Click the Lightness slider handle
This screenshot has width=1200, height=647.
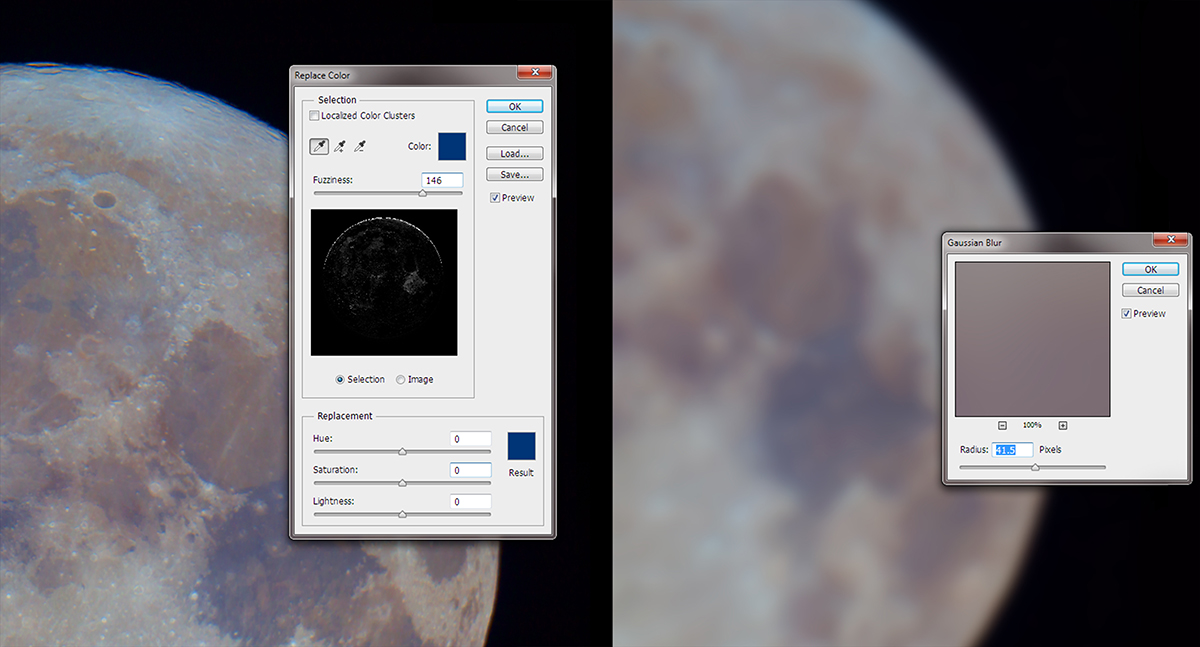pyautogui.click(x=402, y=514)
